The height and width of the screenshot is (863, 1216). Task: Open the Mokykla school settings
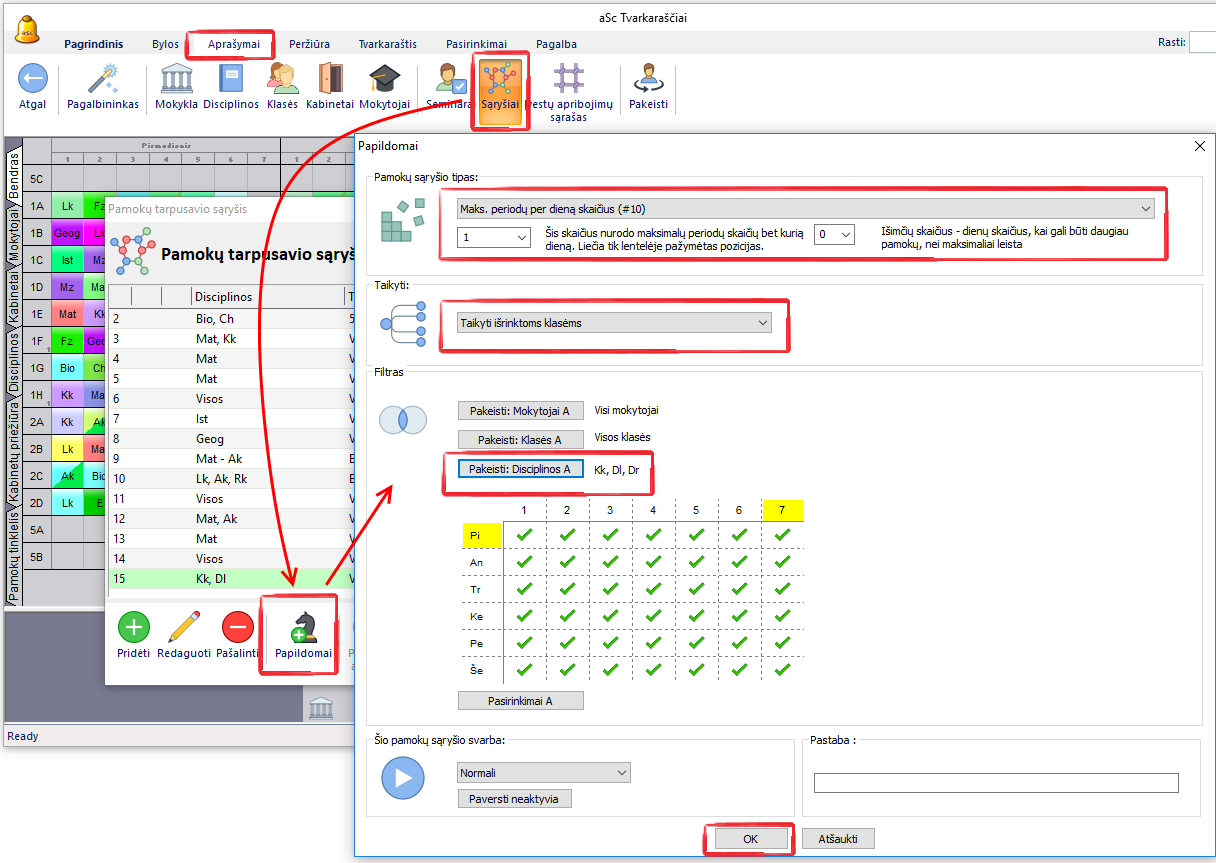[176, 79]
